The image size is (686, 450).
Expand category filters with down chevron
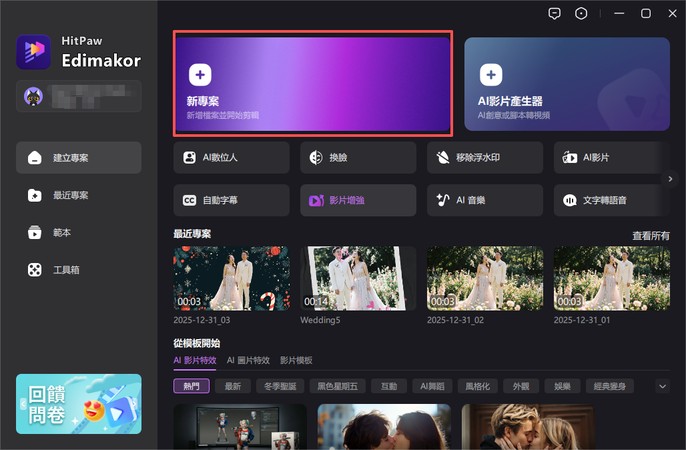pyautogui.click(x=662, y=386)
